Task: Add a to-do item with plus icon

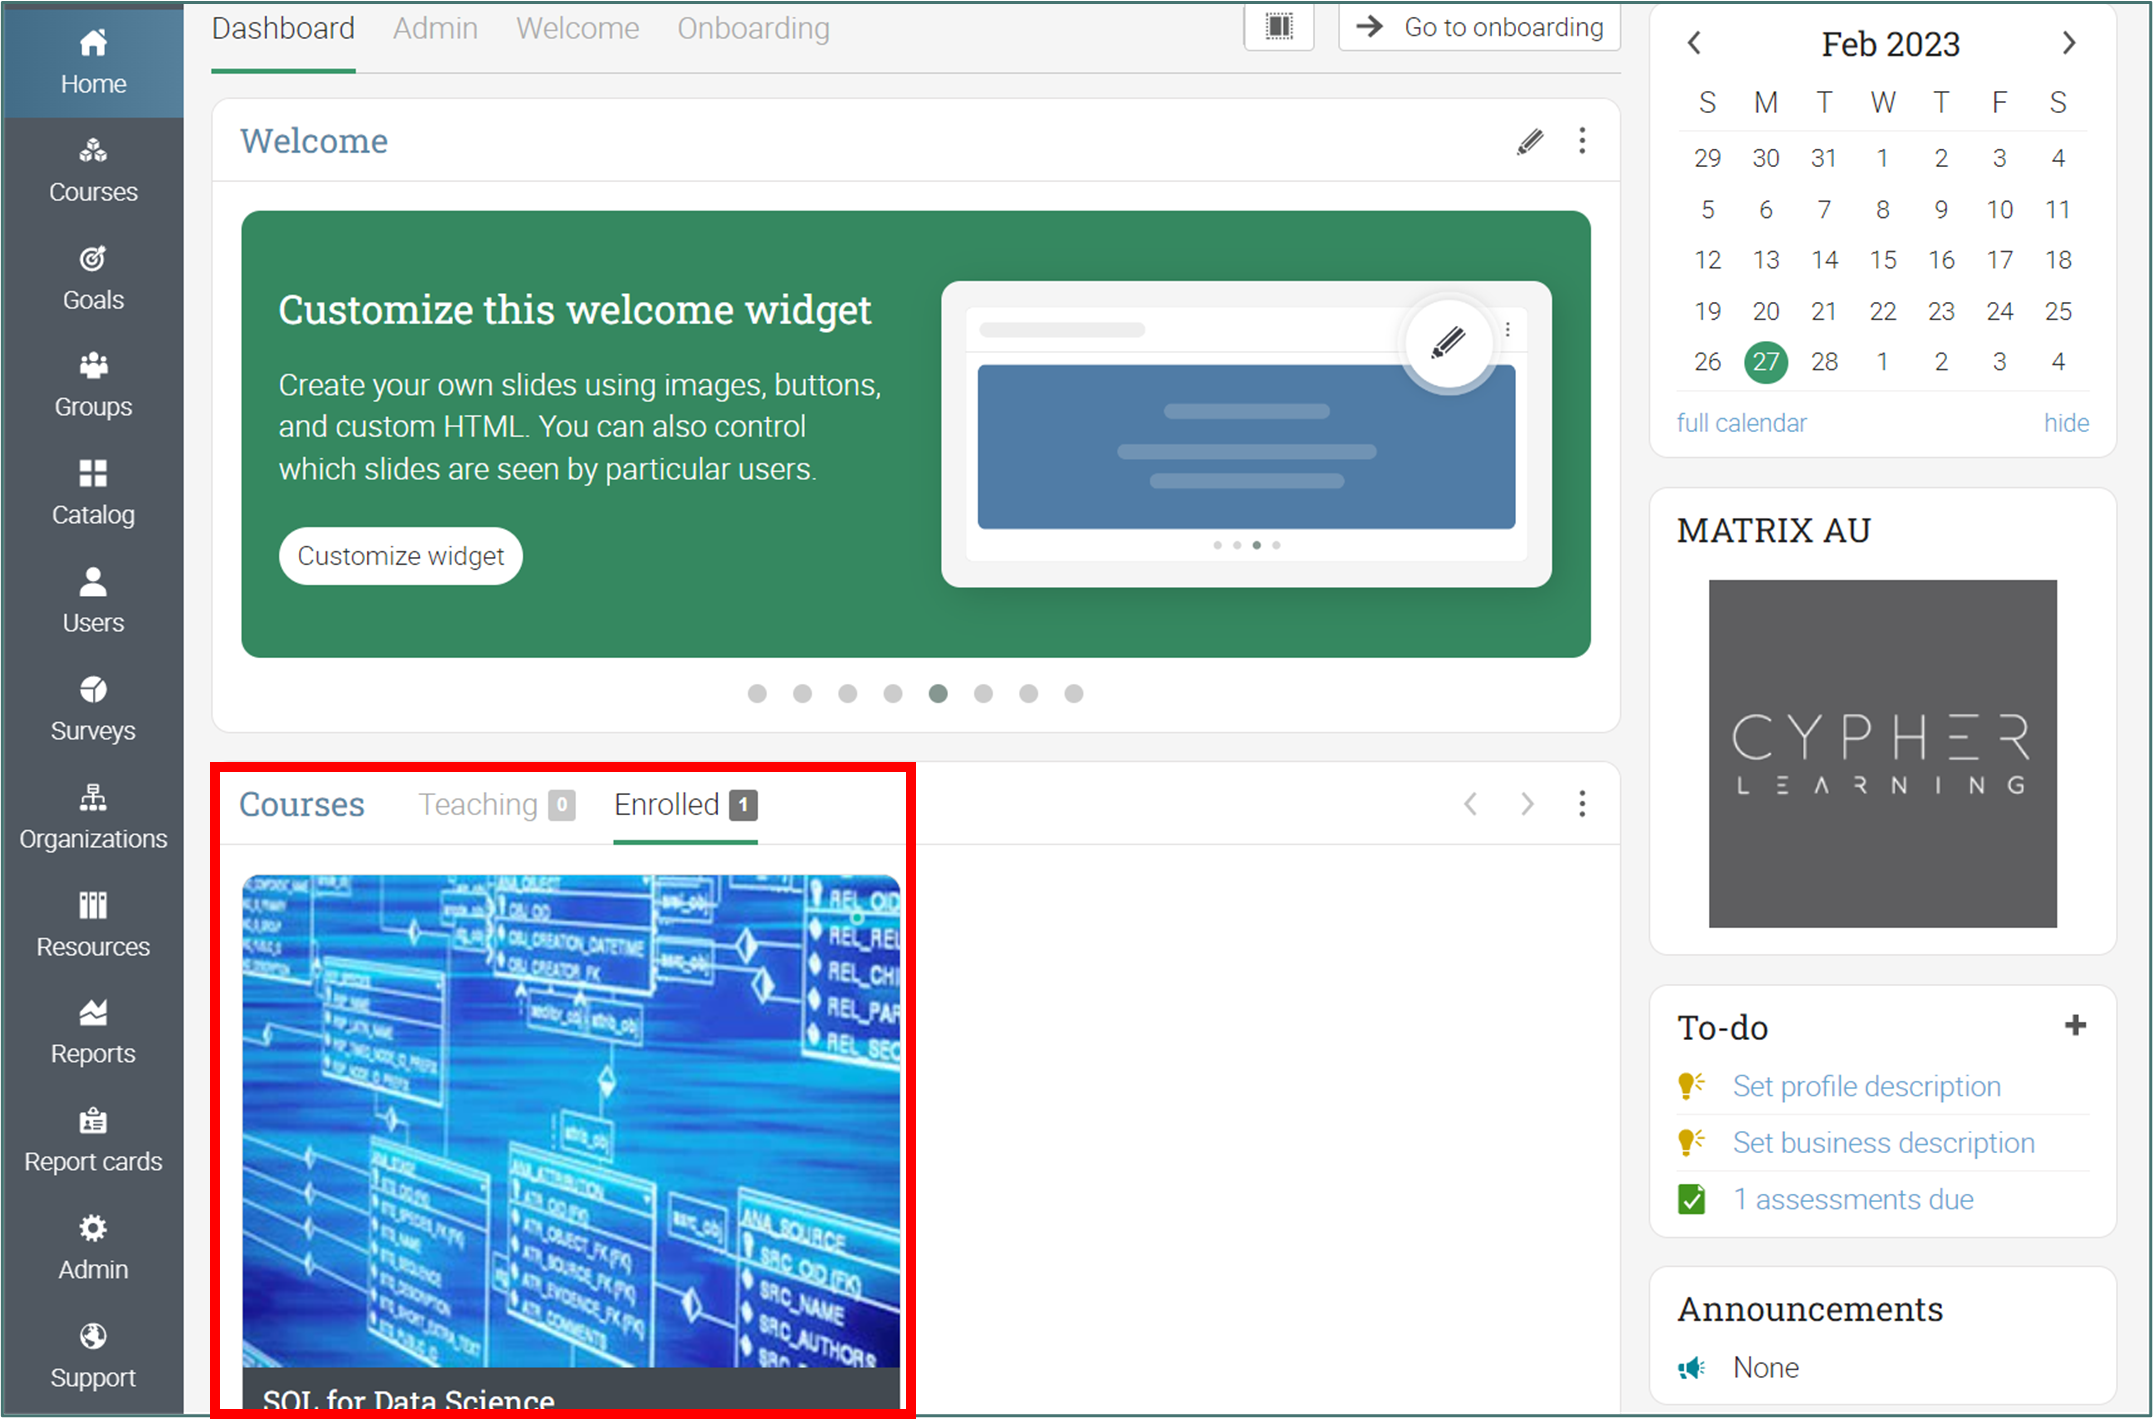Action: 2075,1026
